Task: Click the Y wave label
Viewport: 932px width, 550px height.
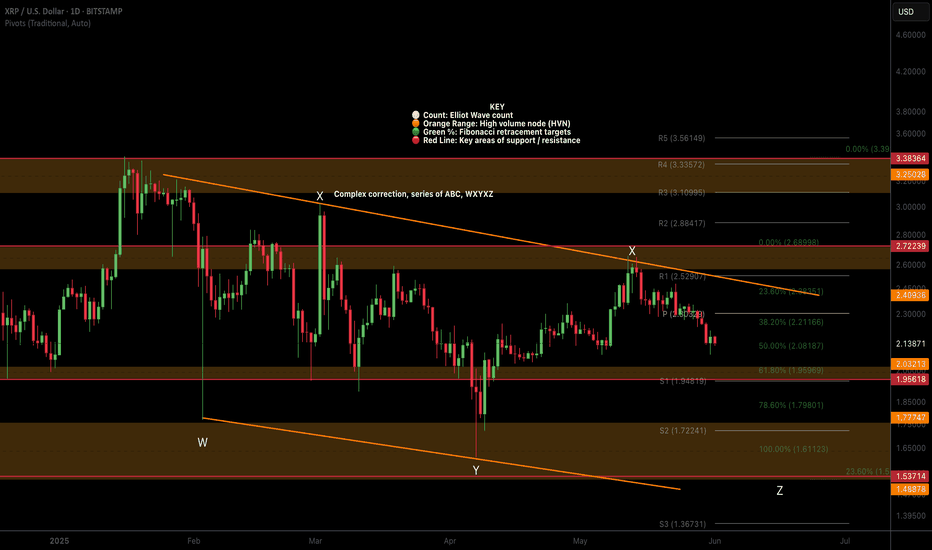Action: click(x=476, y=470)
